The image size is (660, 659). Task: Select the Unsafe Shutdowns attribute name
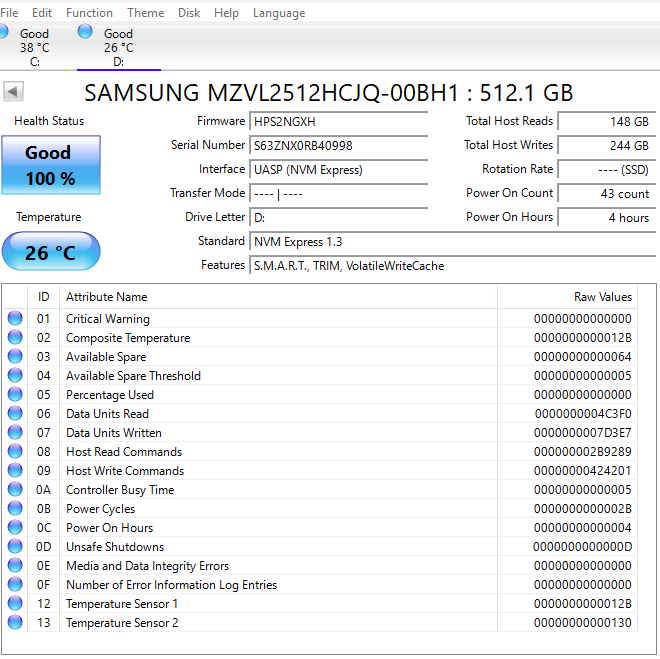(115, 547)
